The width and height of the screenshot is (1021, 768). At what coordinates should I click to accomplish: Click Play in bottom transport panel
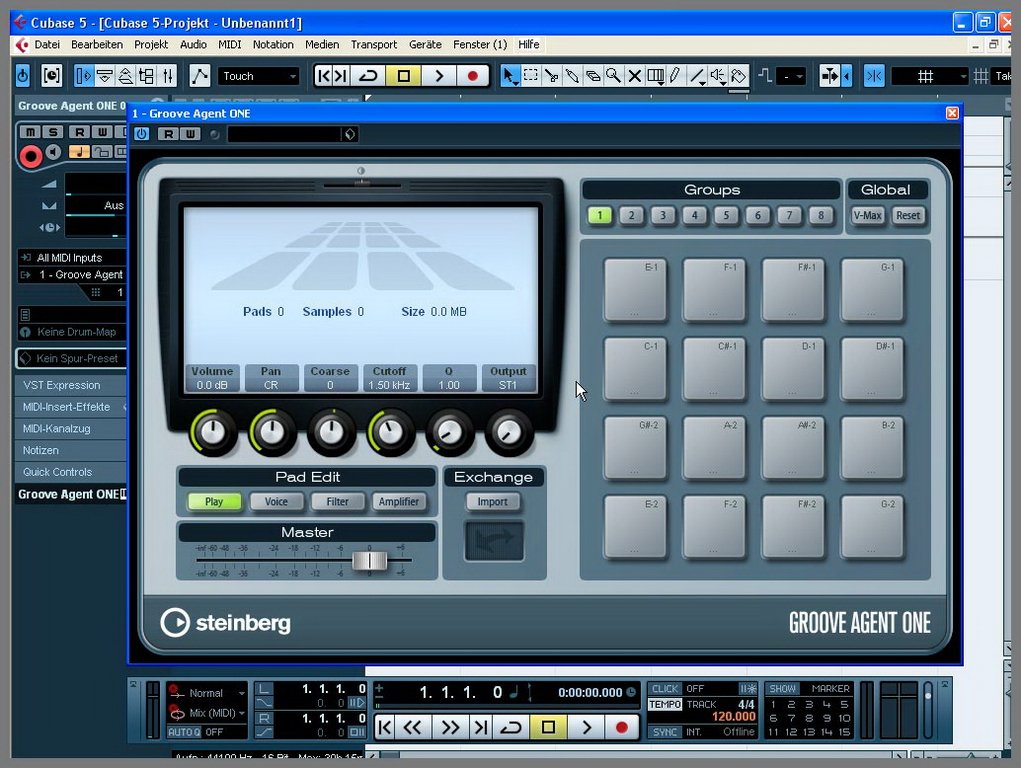(586, 727)
